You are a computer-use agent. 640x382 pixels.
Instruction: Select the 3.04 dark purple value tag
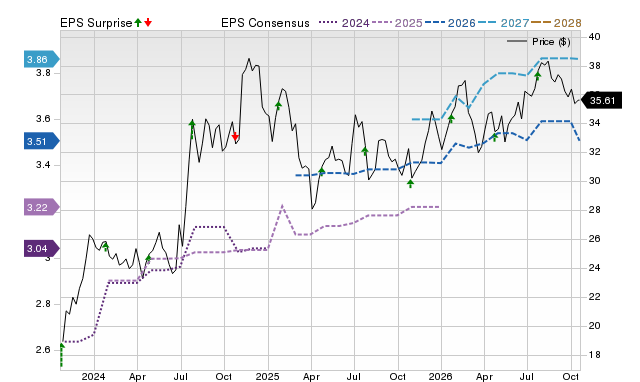42,249
